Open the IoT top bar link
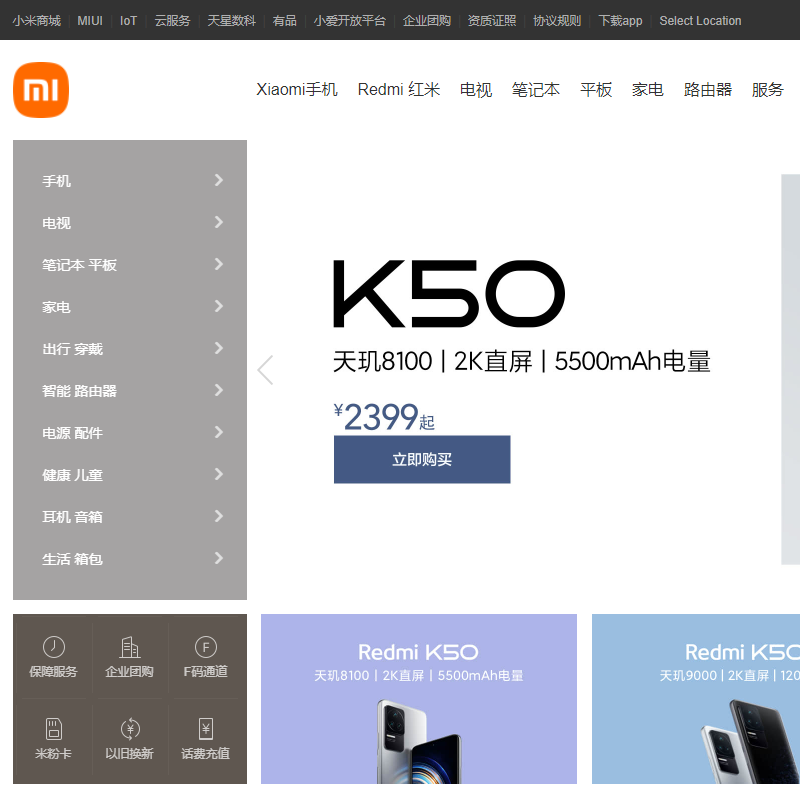800x786 pixels. tap(129, 21)
